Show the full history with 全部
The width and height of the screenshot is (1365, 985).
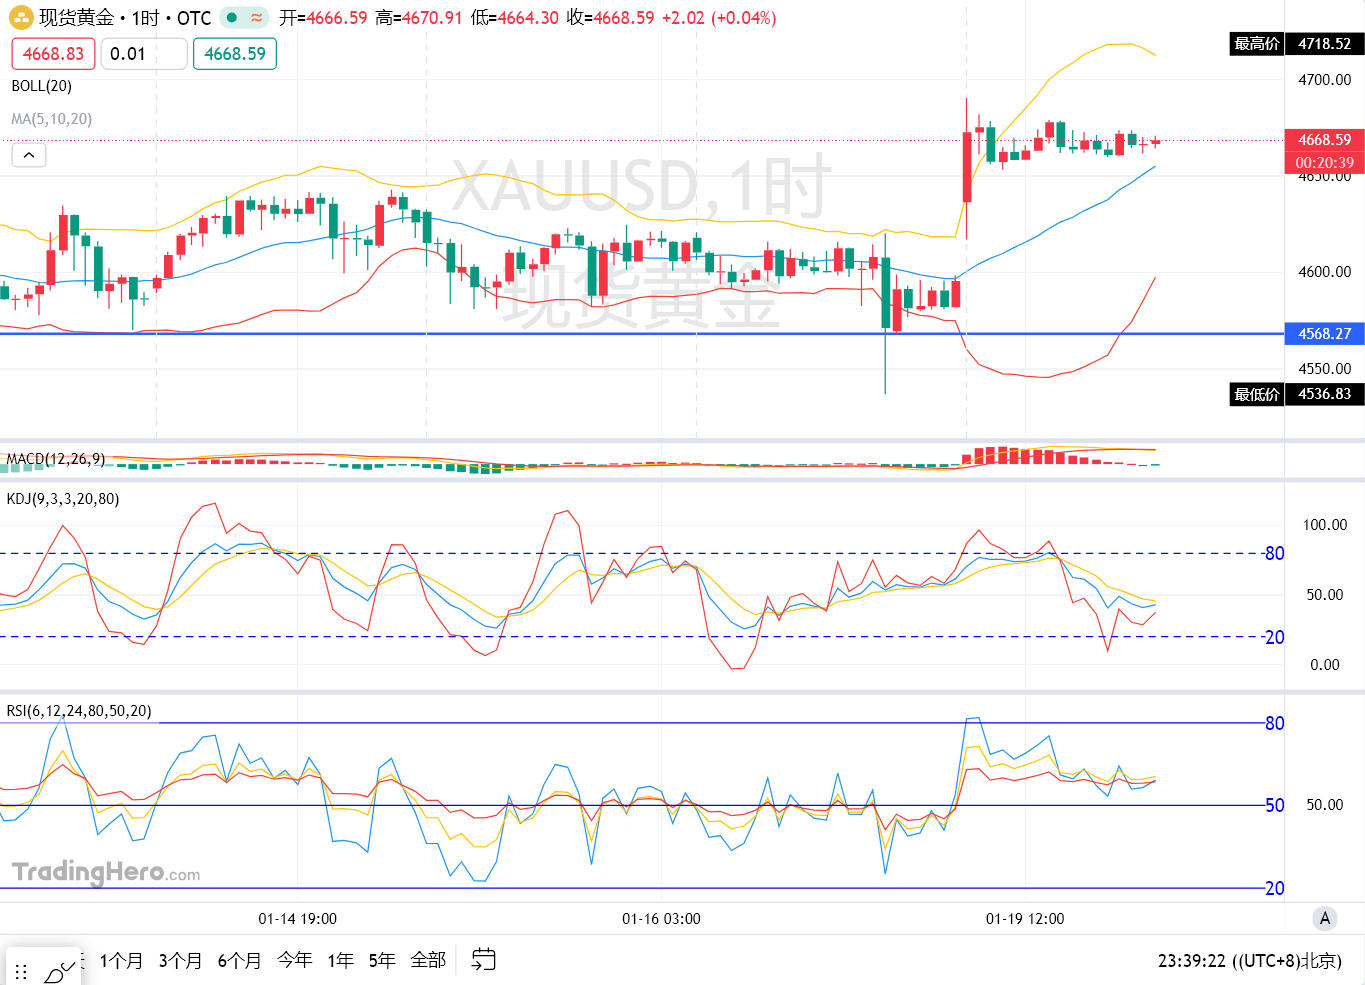[428, 961]
